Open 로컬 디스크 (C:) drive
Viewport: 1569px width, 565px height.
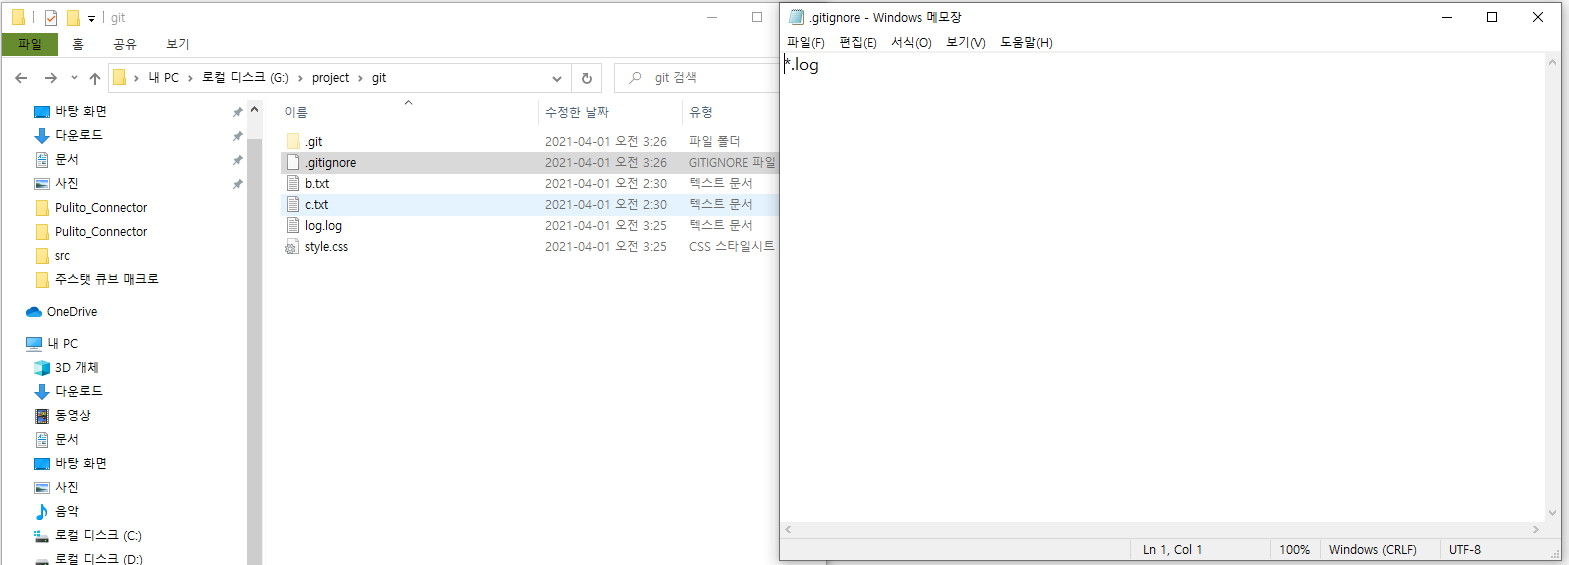click(98, 535)
